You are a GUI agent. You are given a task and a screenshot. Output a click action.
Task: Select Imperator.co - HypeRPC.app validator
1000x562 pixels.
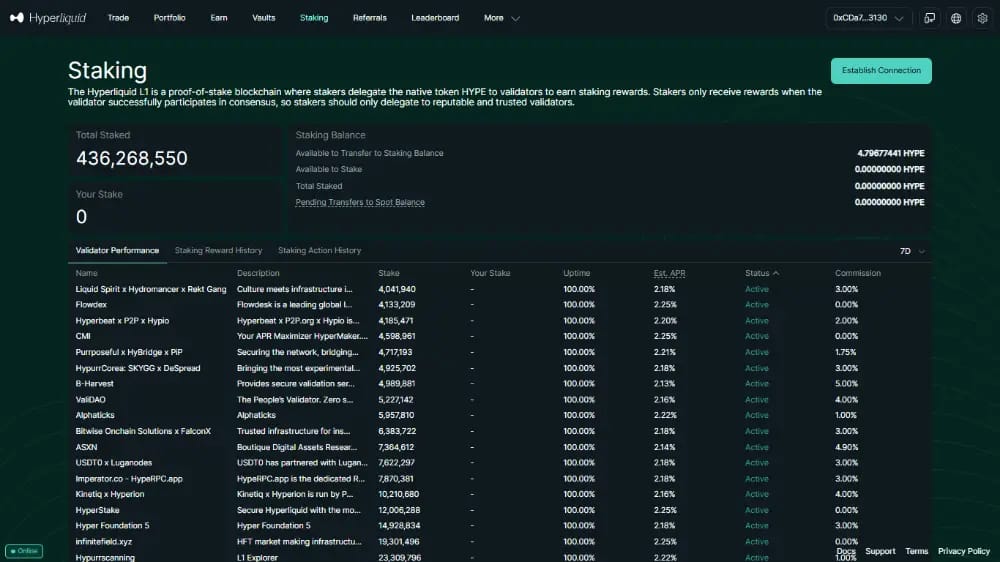[129, 479]
